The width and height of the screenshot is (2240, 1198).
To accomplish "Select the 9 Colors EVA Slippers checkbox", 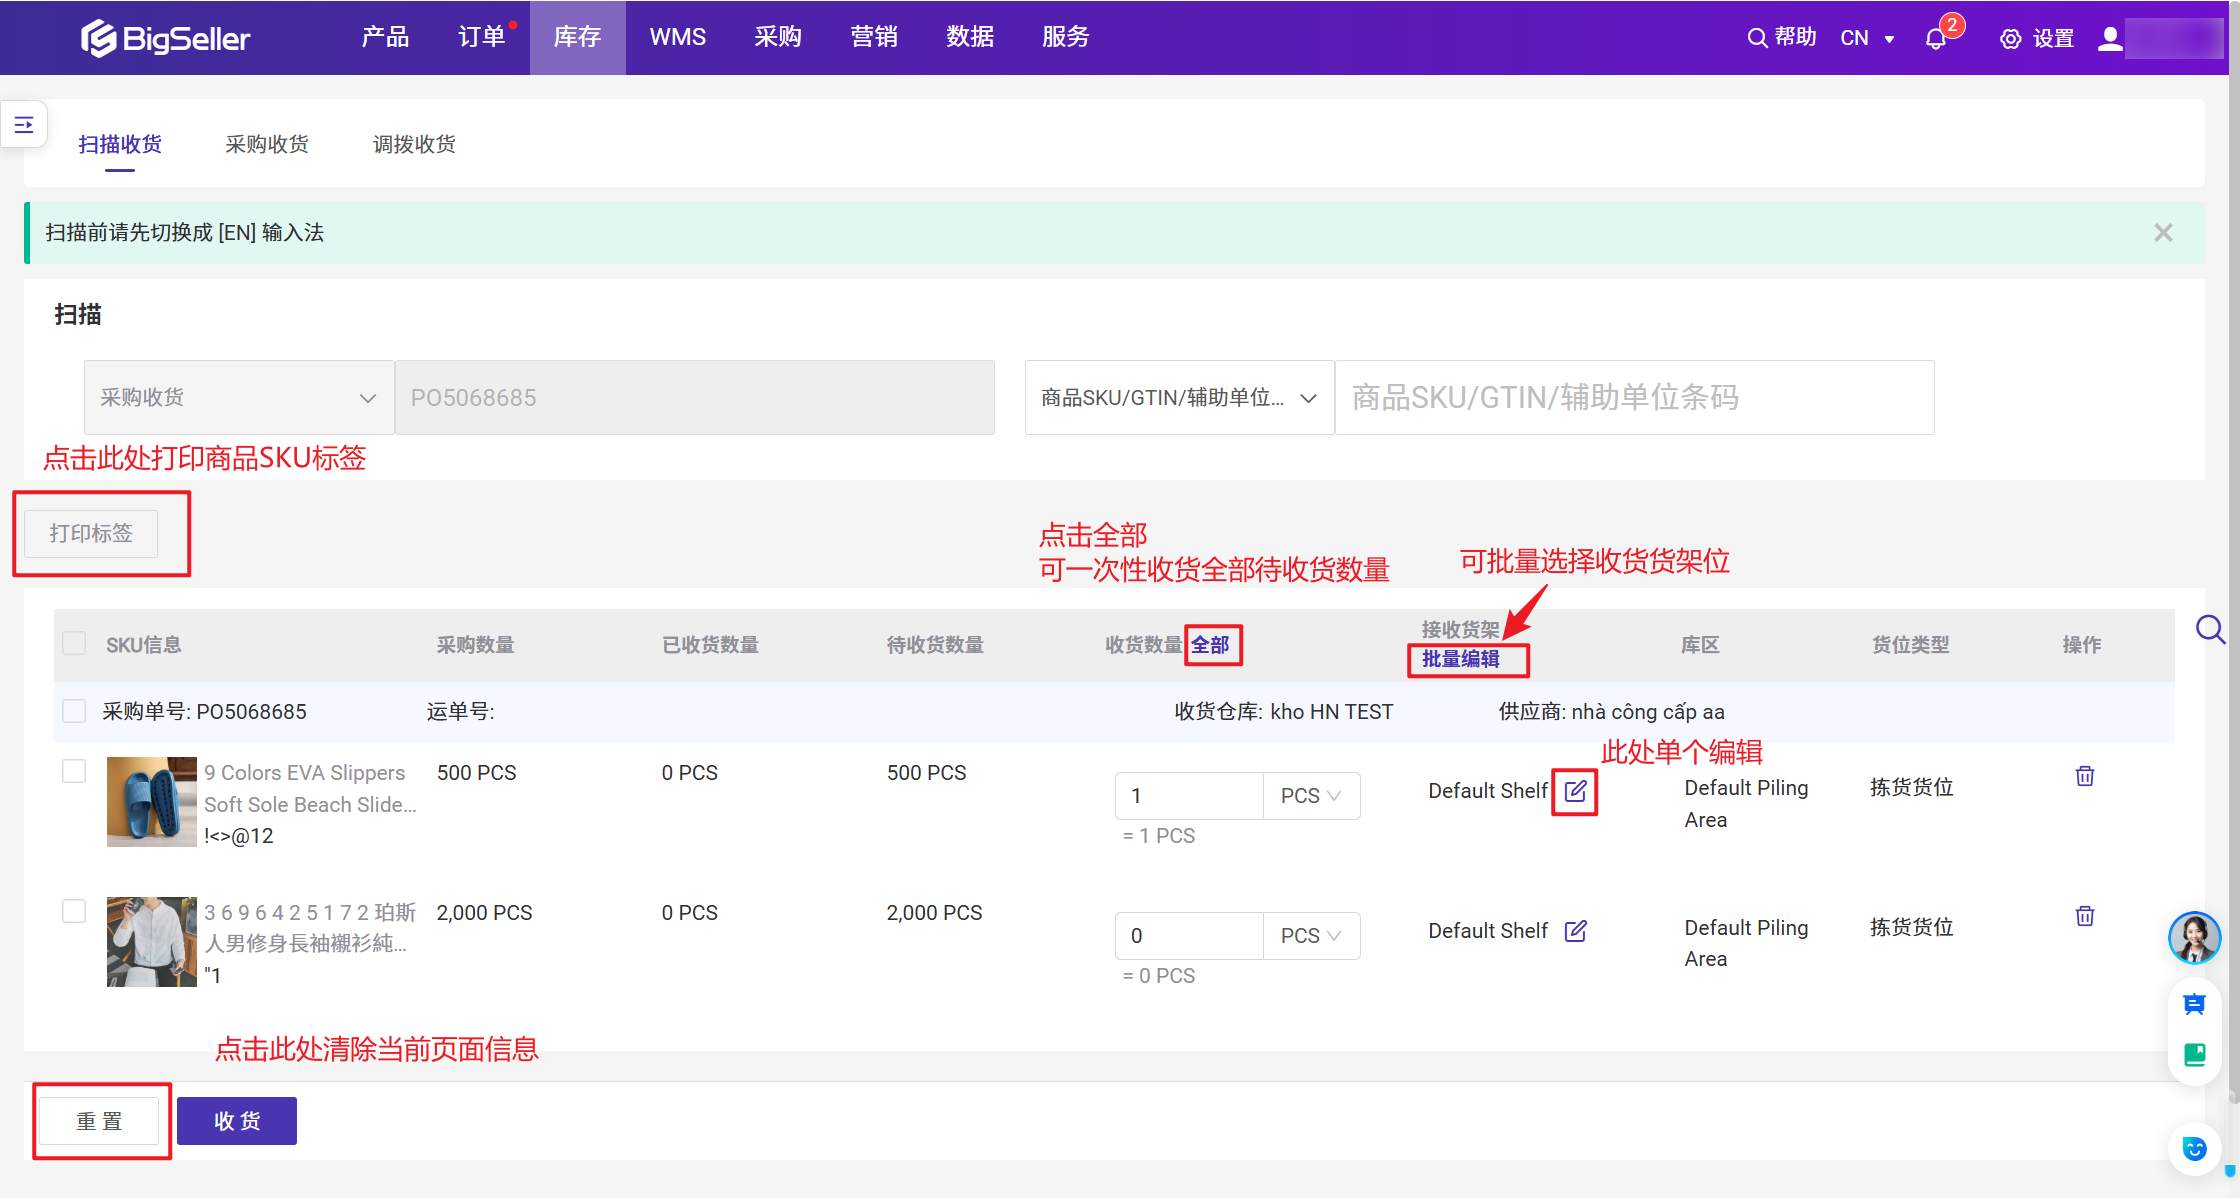I will (x=74, y=771).
